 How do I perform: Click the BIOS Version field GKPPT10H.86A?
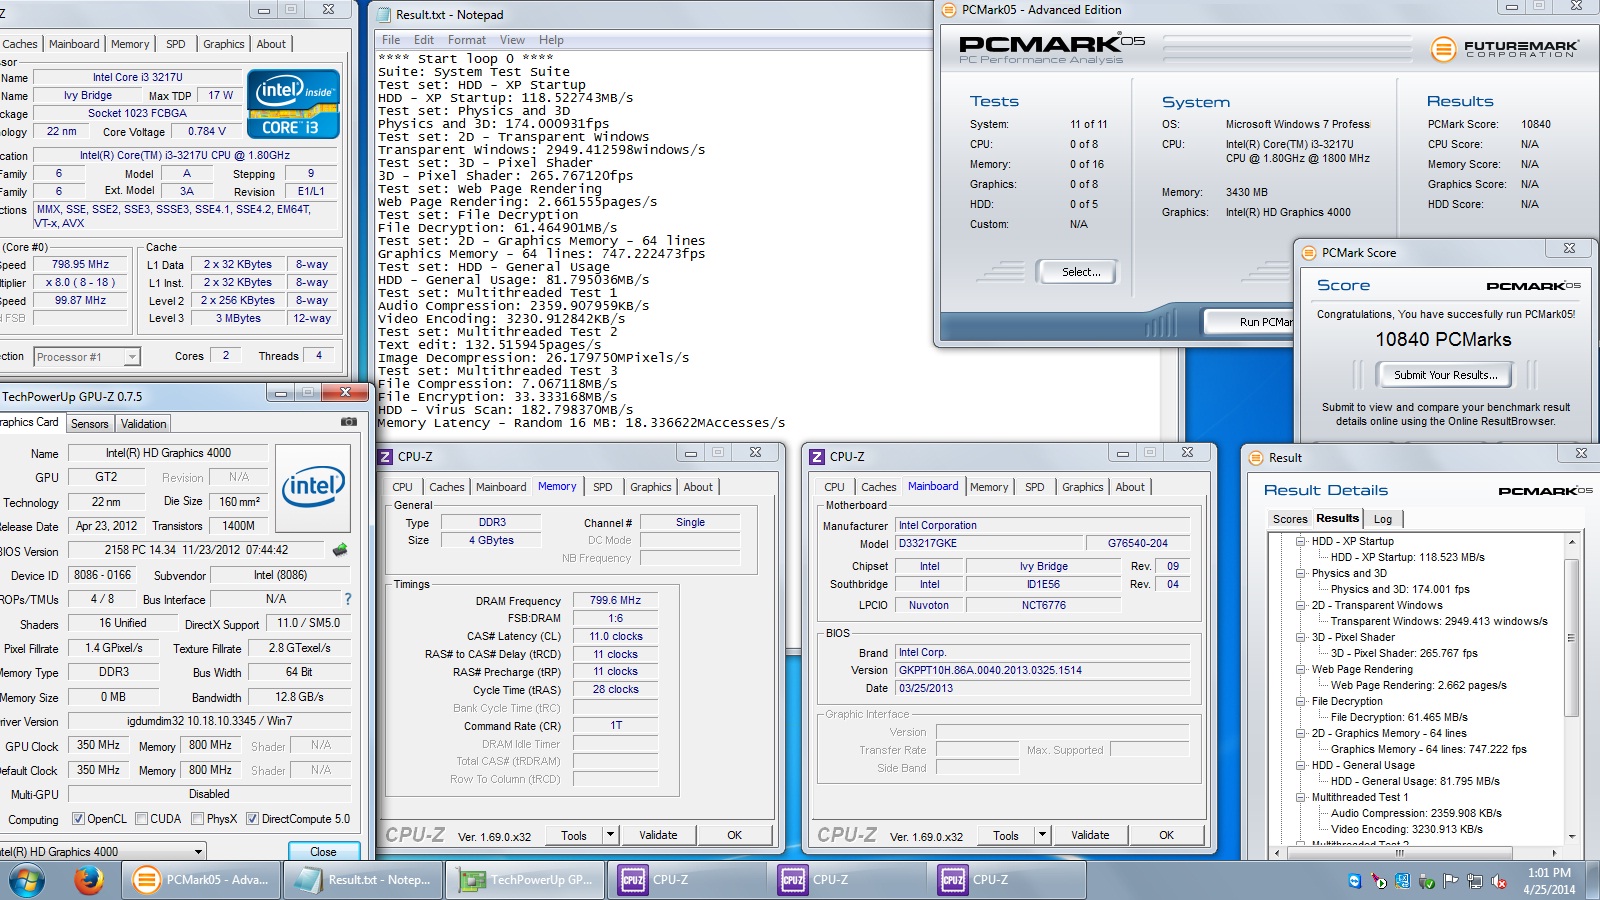click(x=1042, y=670)
